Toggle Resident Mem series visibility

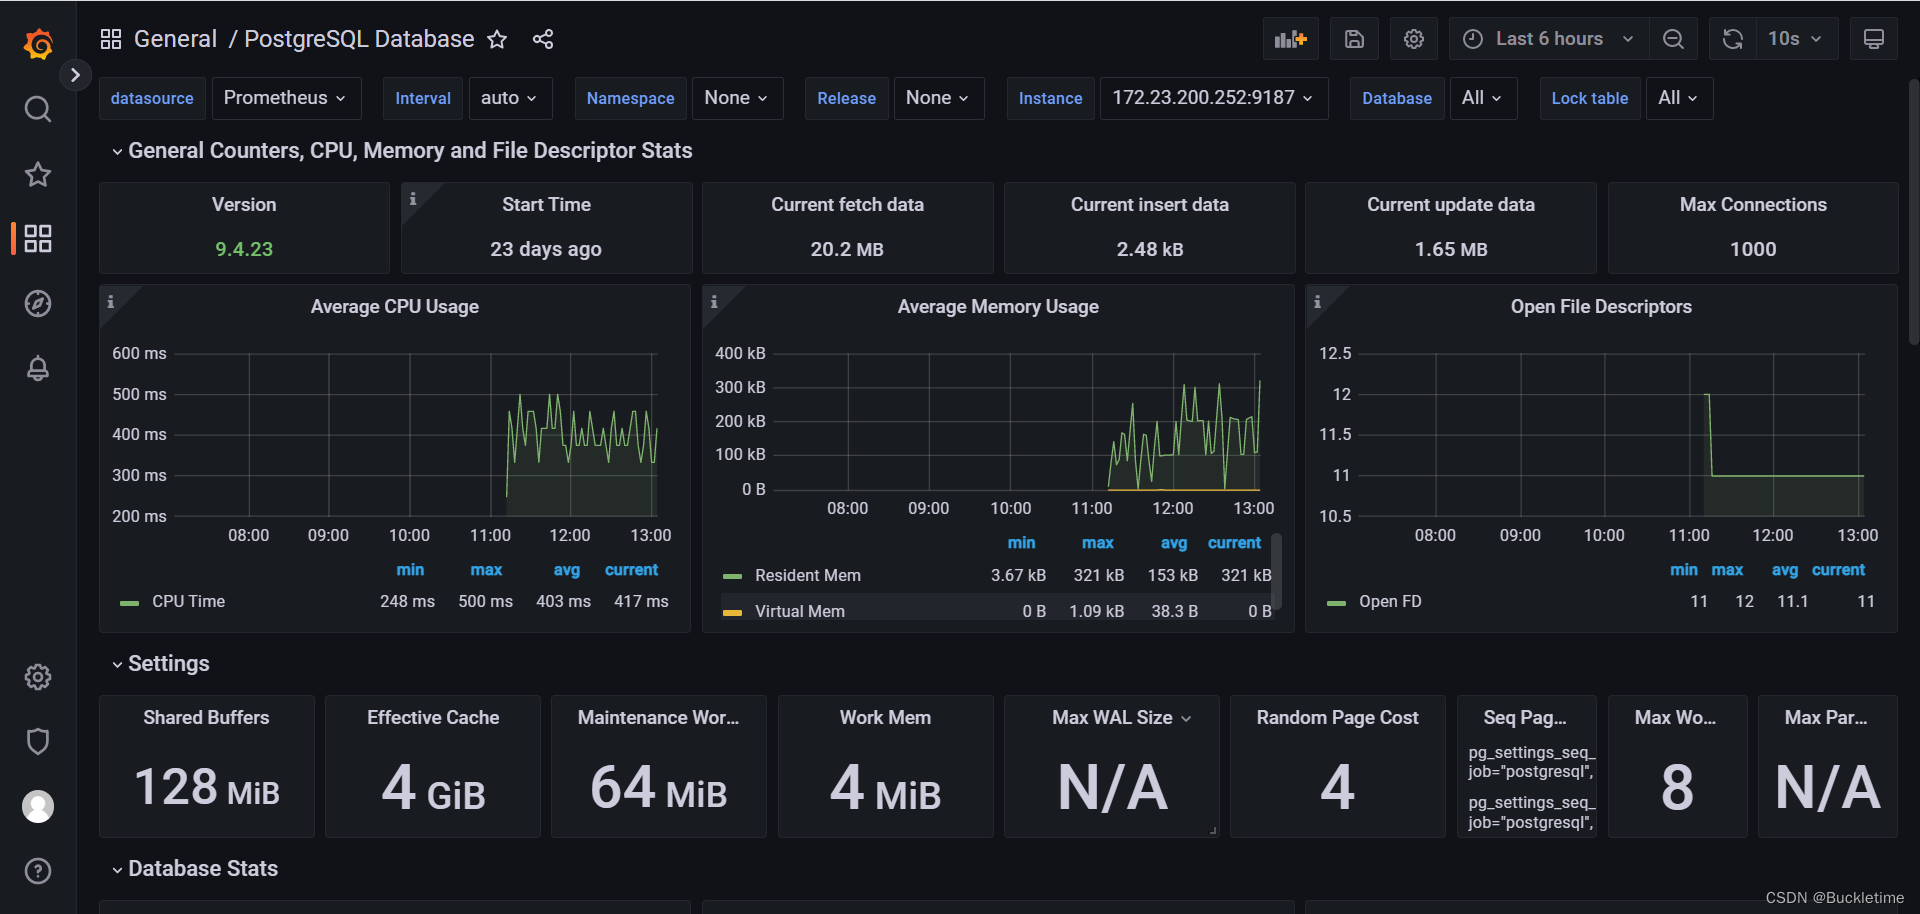(x=807, y=575)
